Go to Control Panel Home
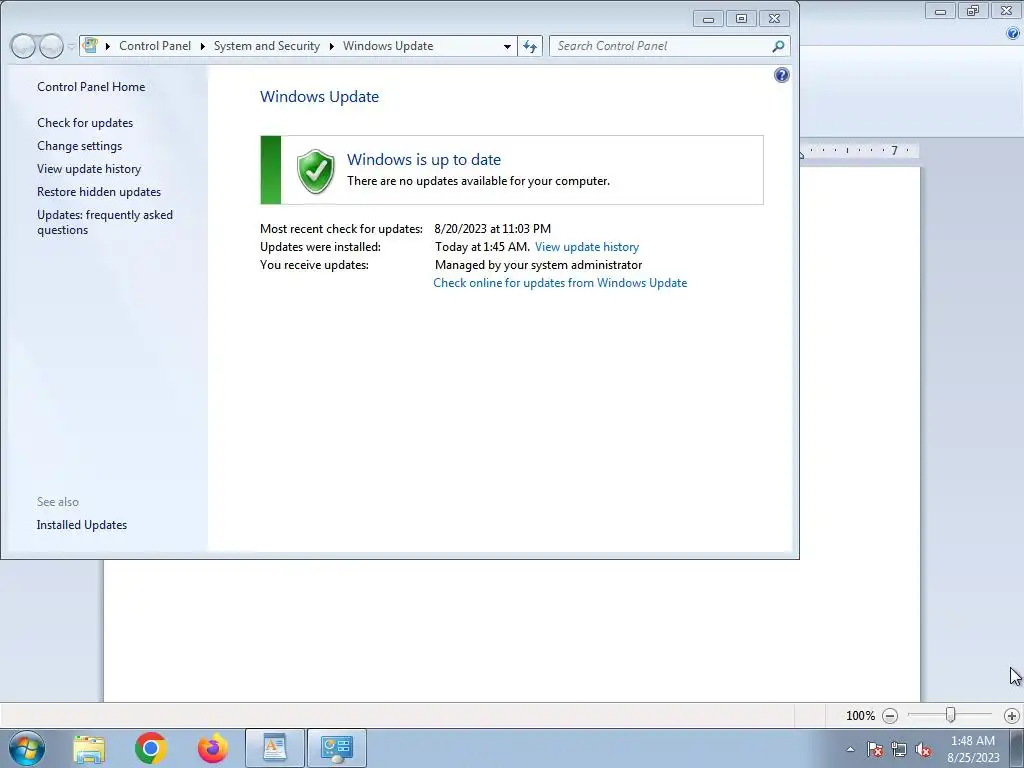 (x=91, y=87)
